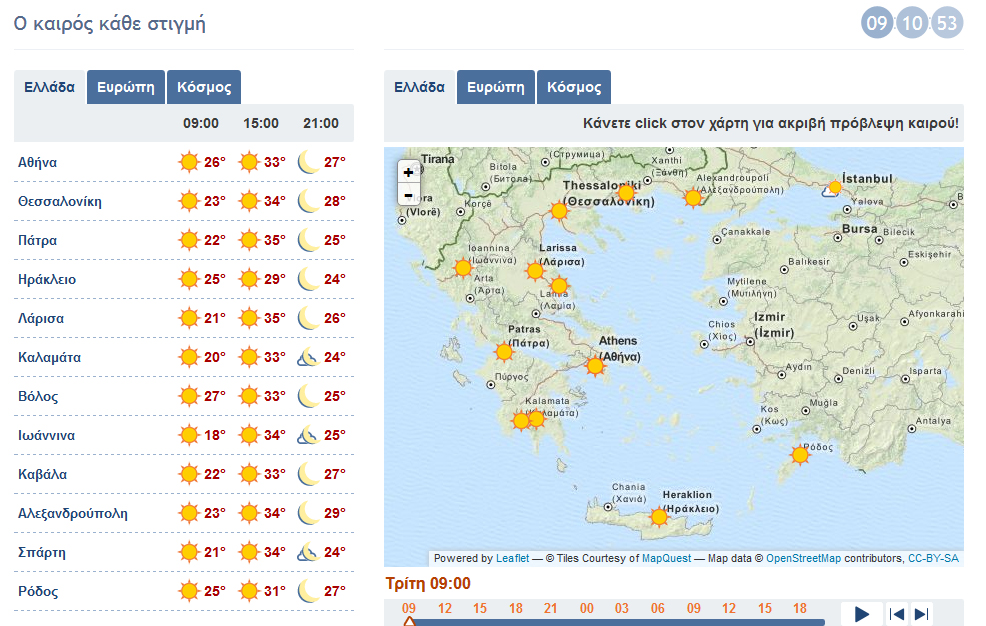Viewport: 986px width, 626px height.
Task: Zoom out the map with minus button
Action: click(408, 194)
